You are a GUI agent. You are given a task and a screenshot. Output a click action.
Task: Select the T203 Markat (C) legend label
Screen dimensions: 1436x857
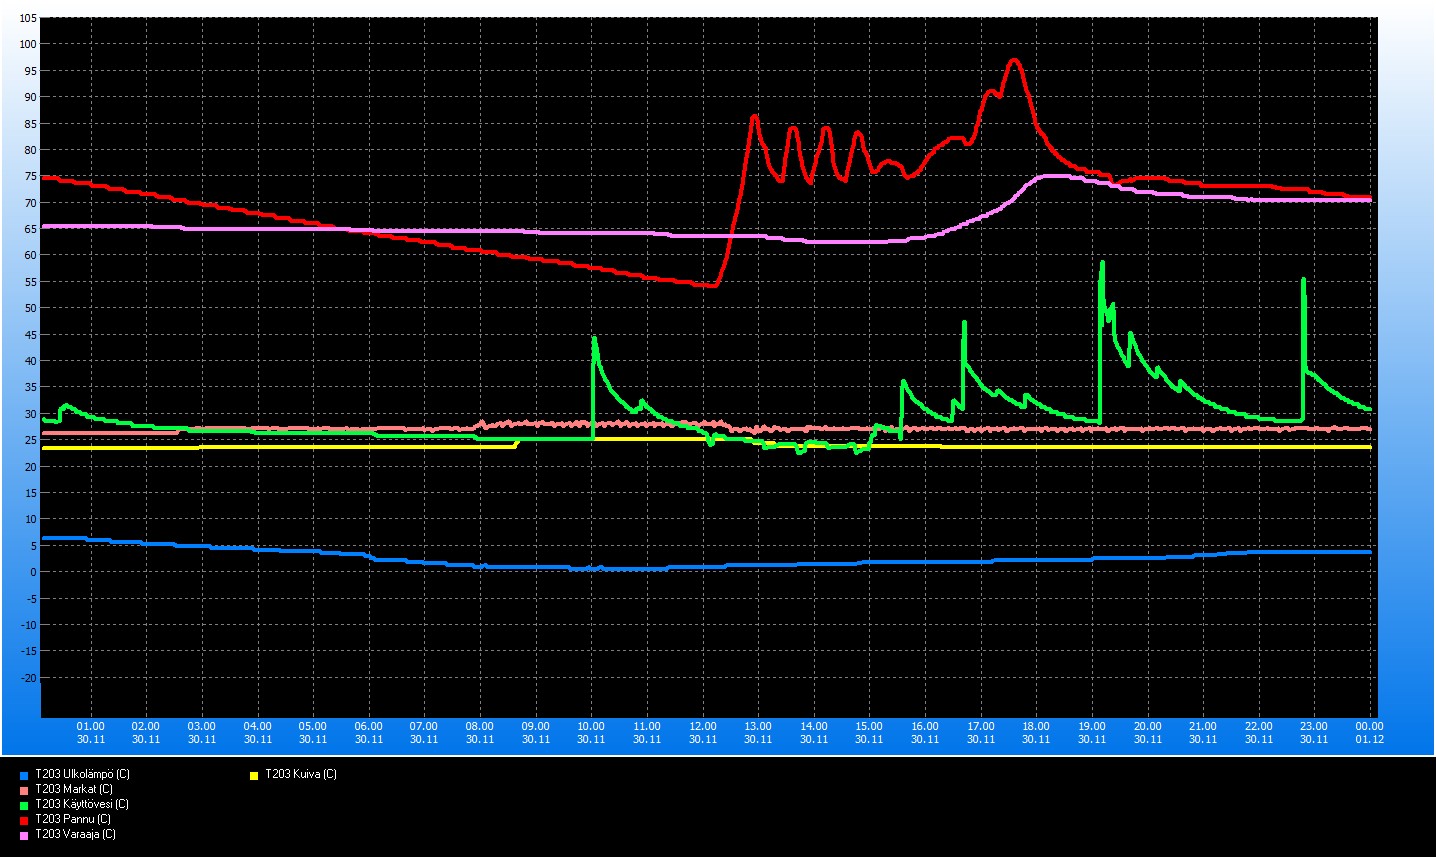coord(73,789)
